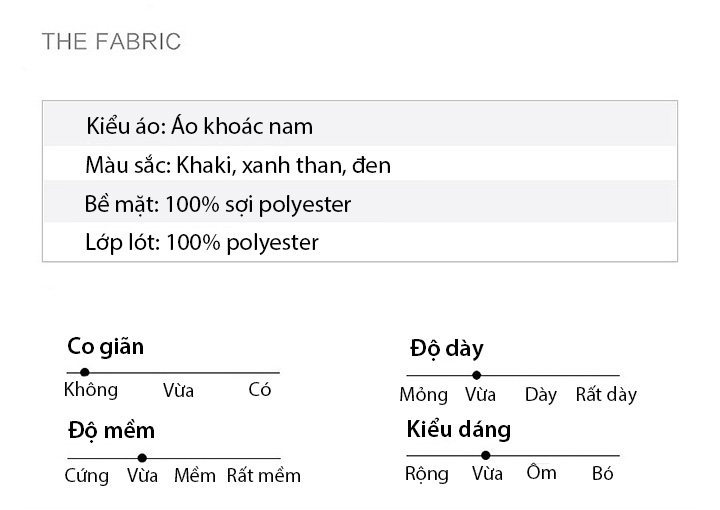Image resolution: width=720 pixels, height=510 pixels.
Task: Select 'Mỏng' under the Độ dày scale
Action: coord(423,395)
